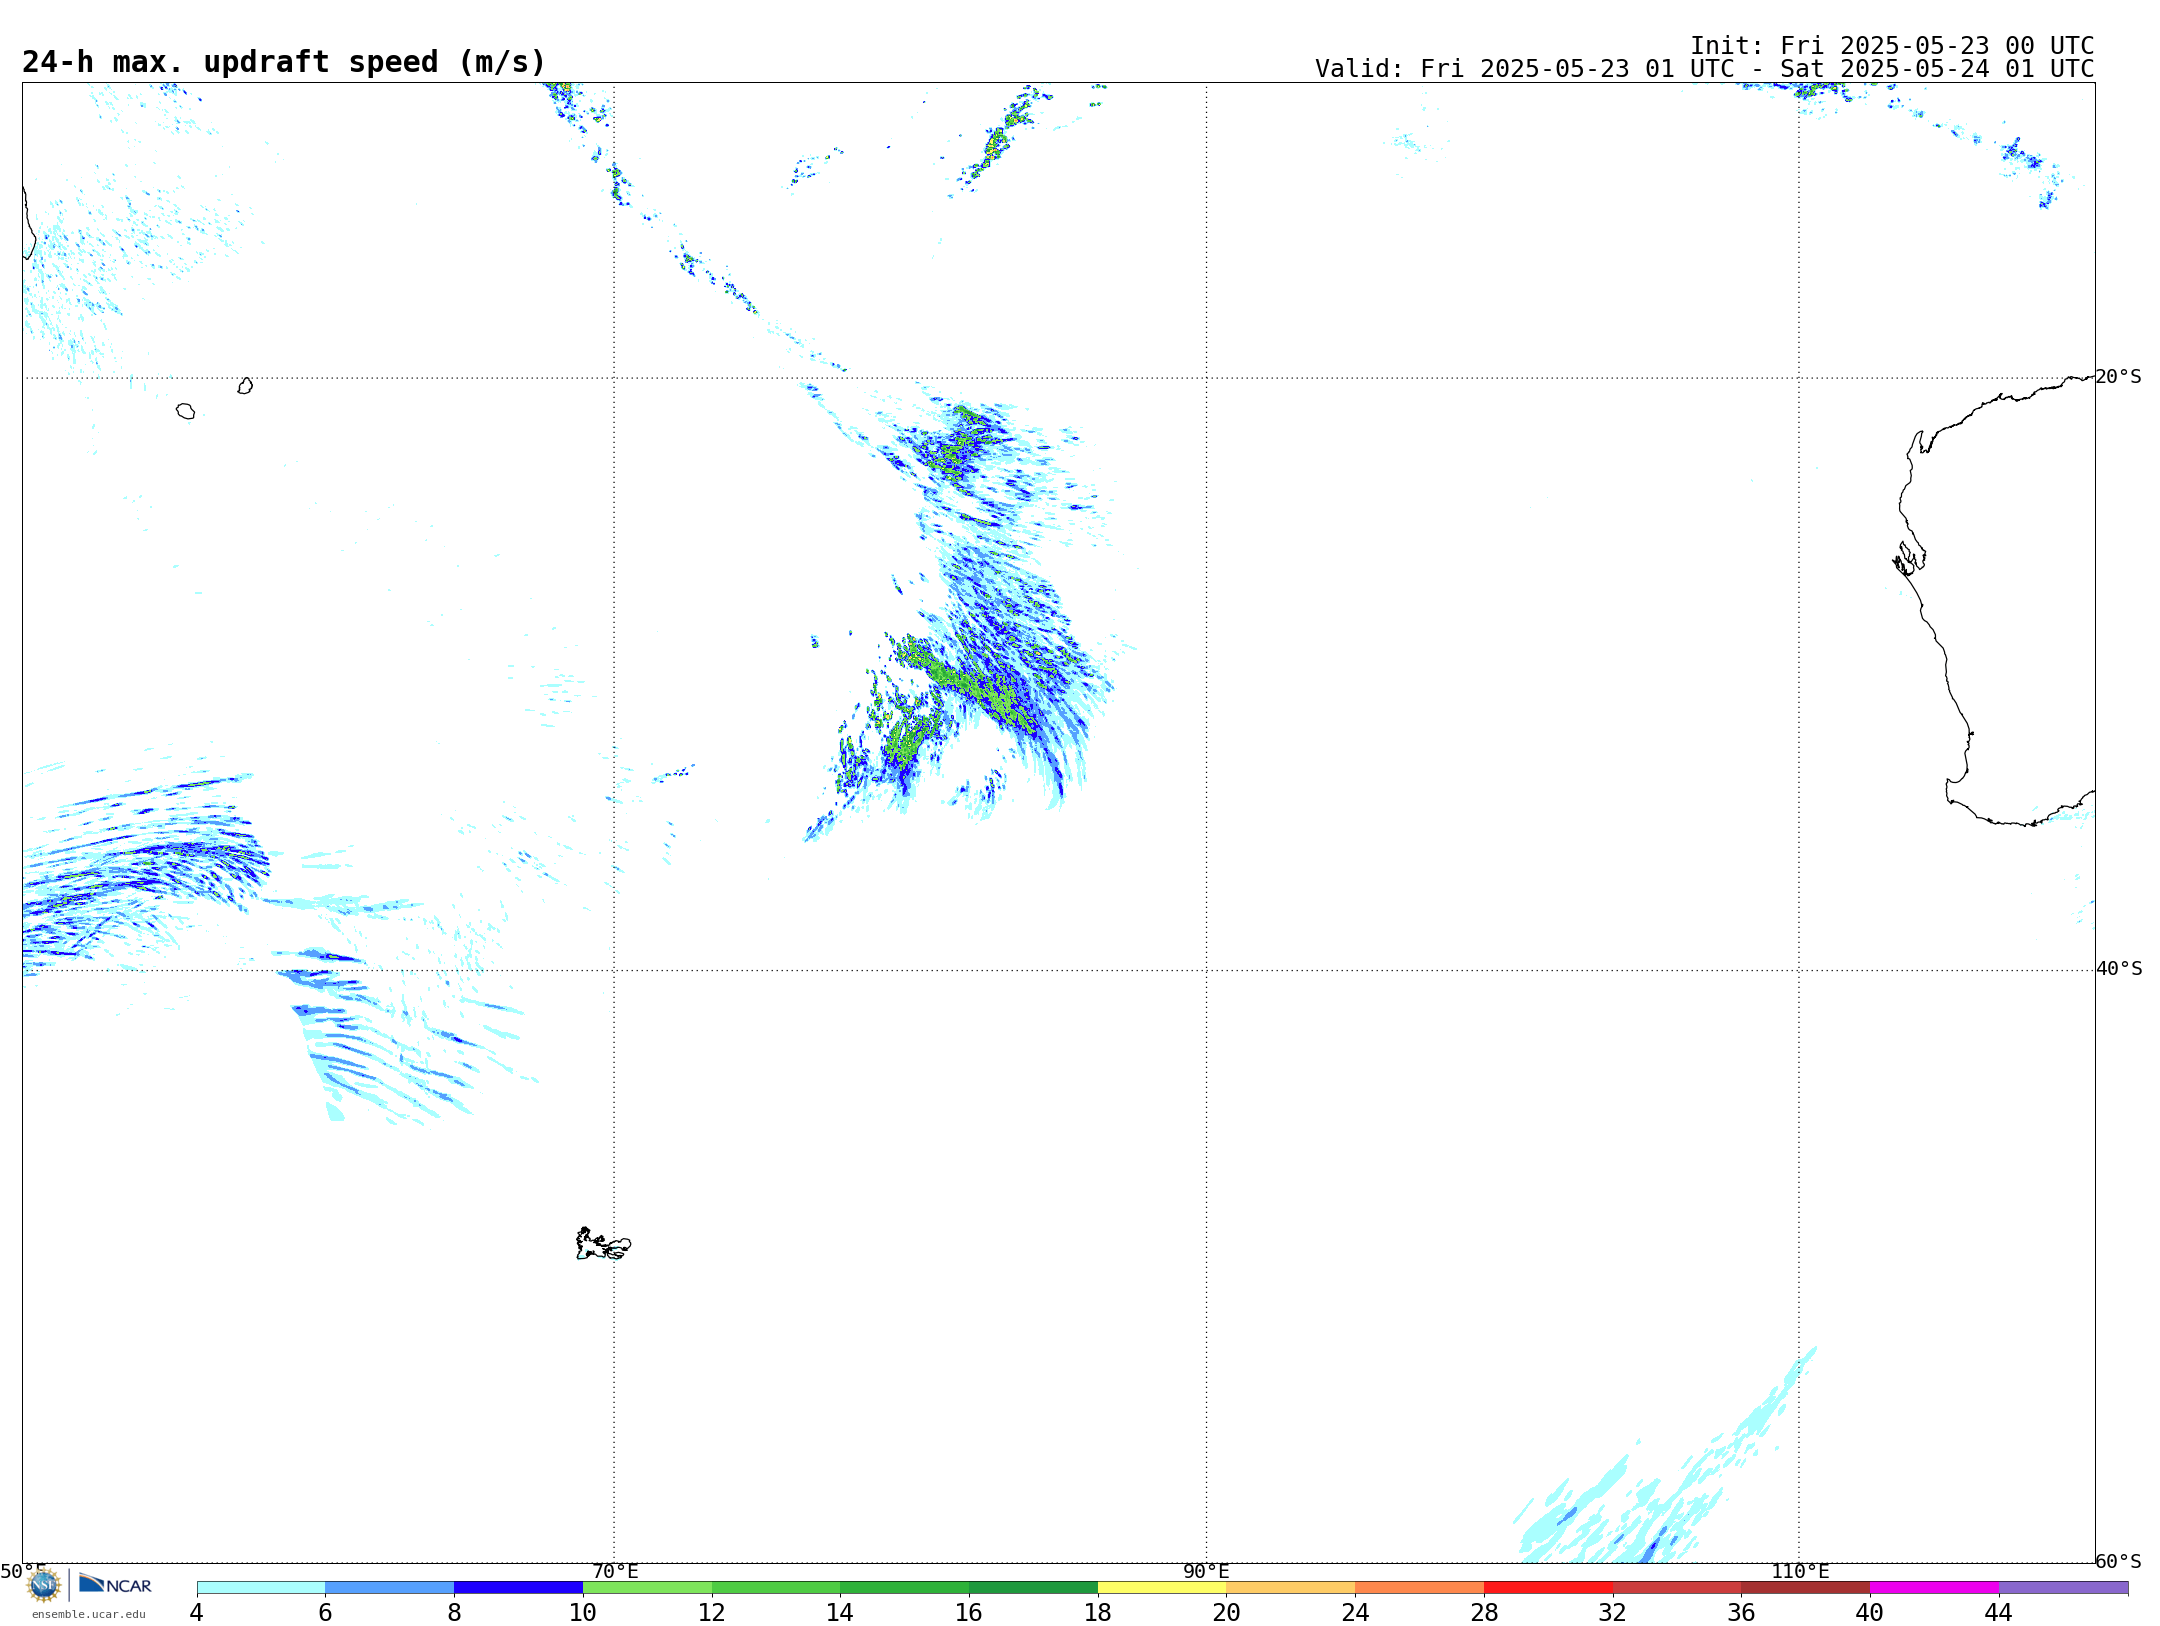Pick the green 14–16 colorbar segment
The width and height of the screenshot is (2160, 1626).
point(905,1587)
